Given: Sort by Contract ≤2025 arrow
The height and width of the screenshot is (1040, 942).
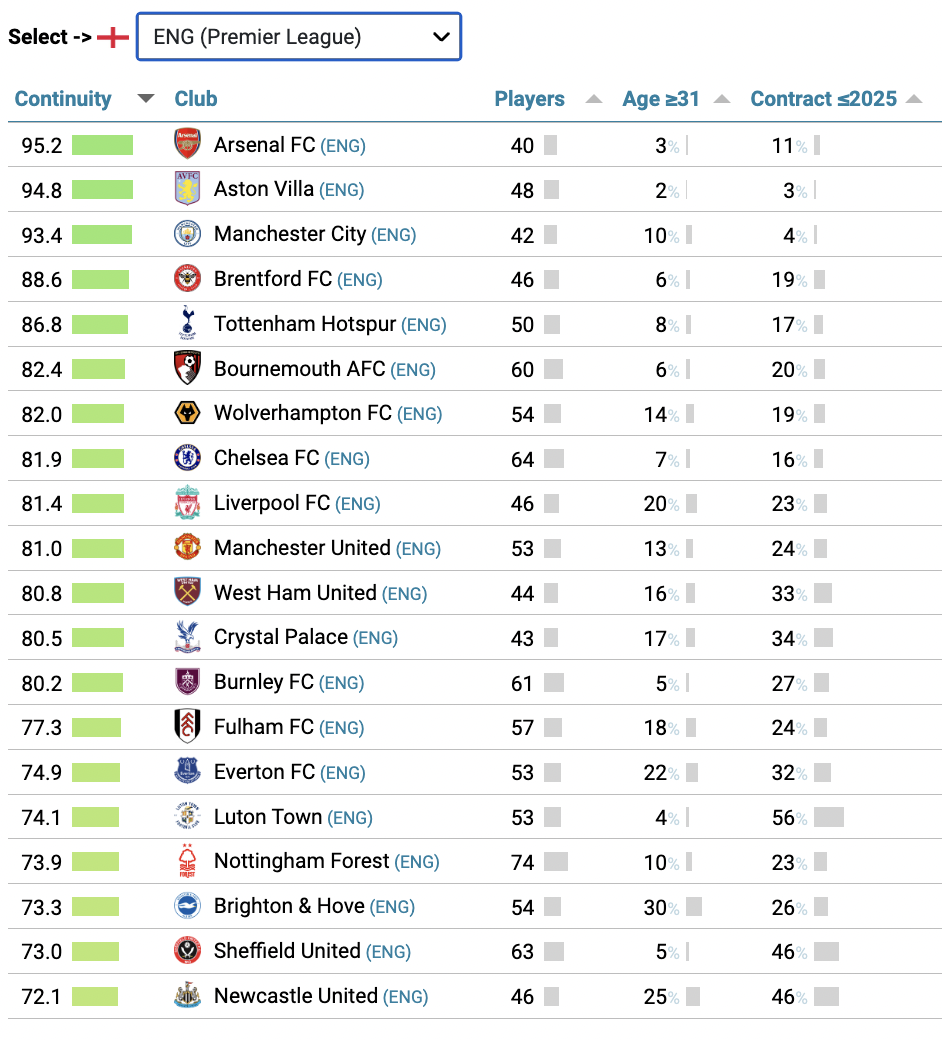Looking at the screenshot, I should point(914,99).
